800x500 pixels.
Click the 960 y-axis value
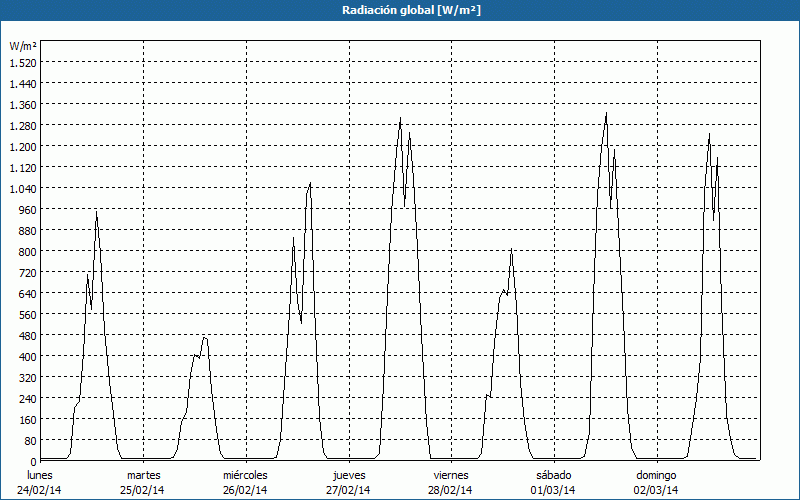(26, 209)
